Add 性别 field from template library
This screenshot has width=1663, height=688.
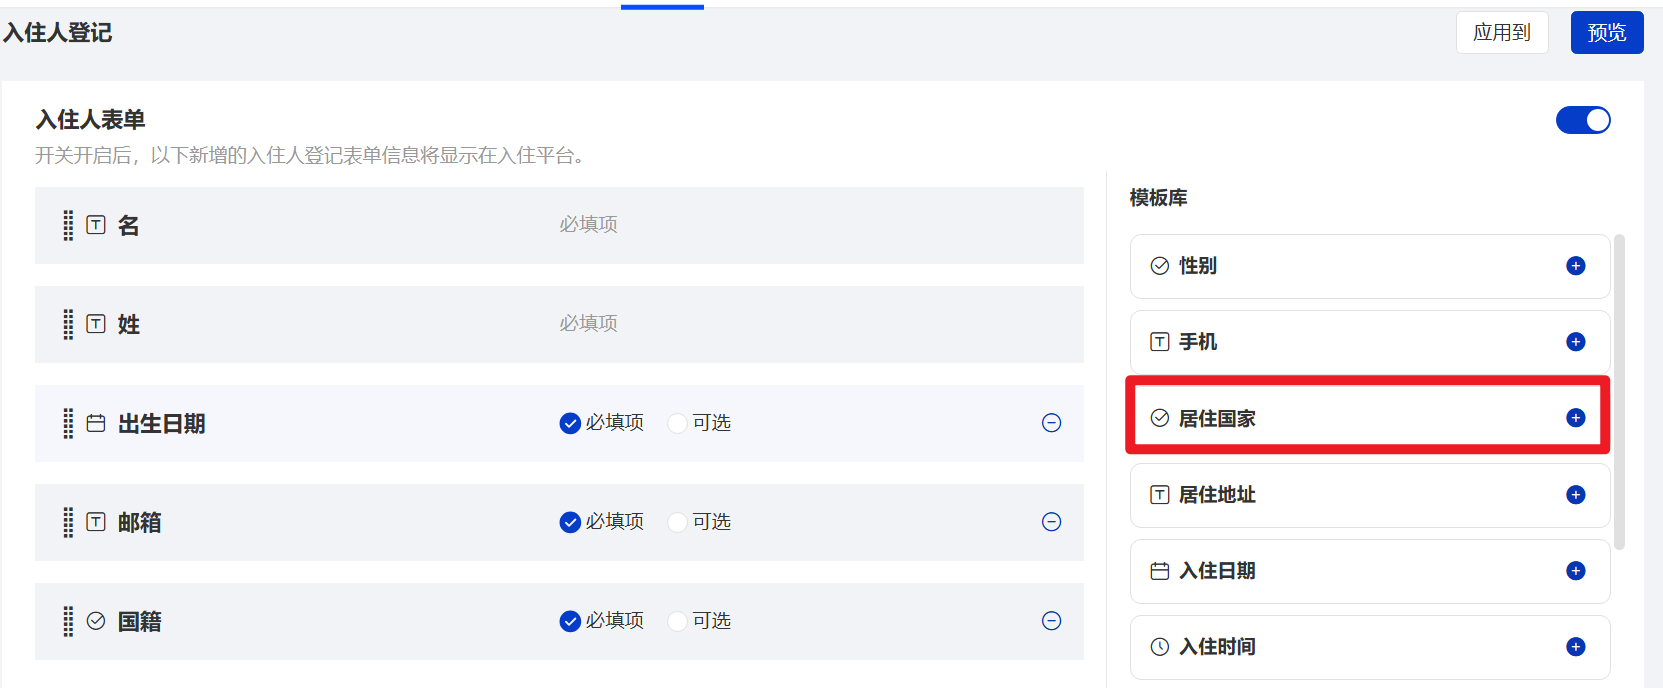[x=1575, y=266]
